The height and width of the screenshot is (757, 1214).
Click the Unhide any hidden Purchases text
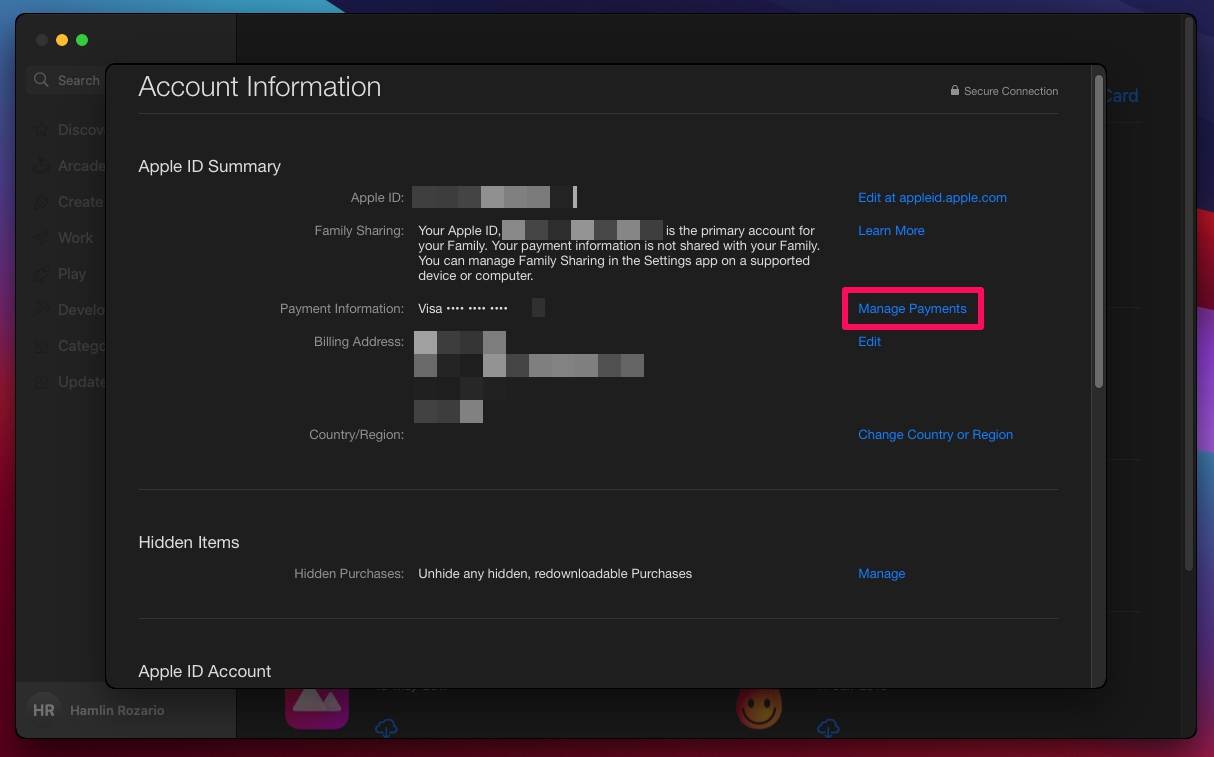[x=555, y=574]
